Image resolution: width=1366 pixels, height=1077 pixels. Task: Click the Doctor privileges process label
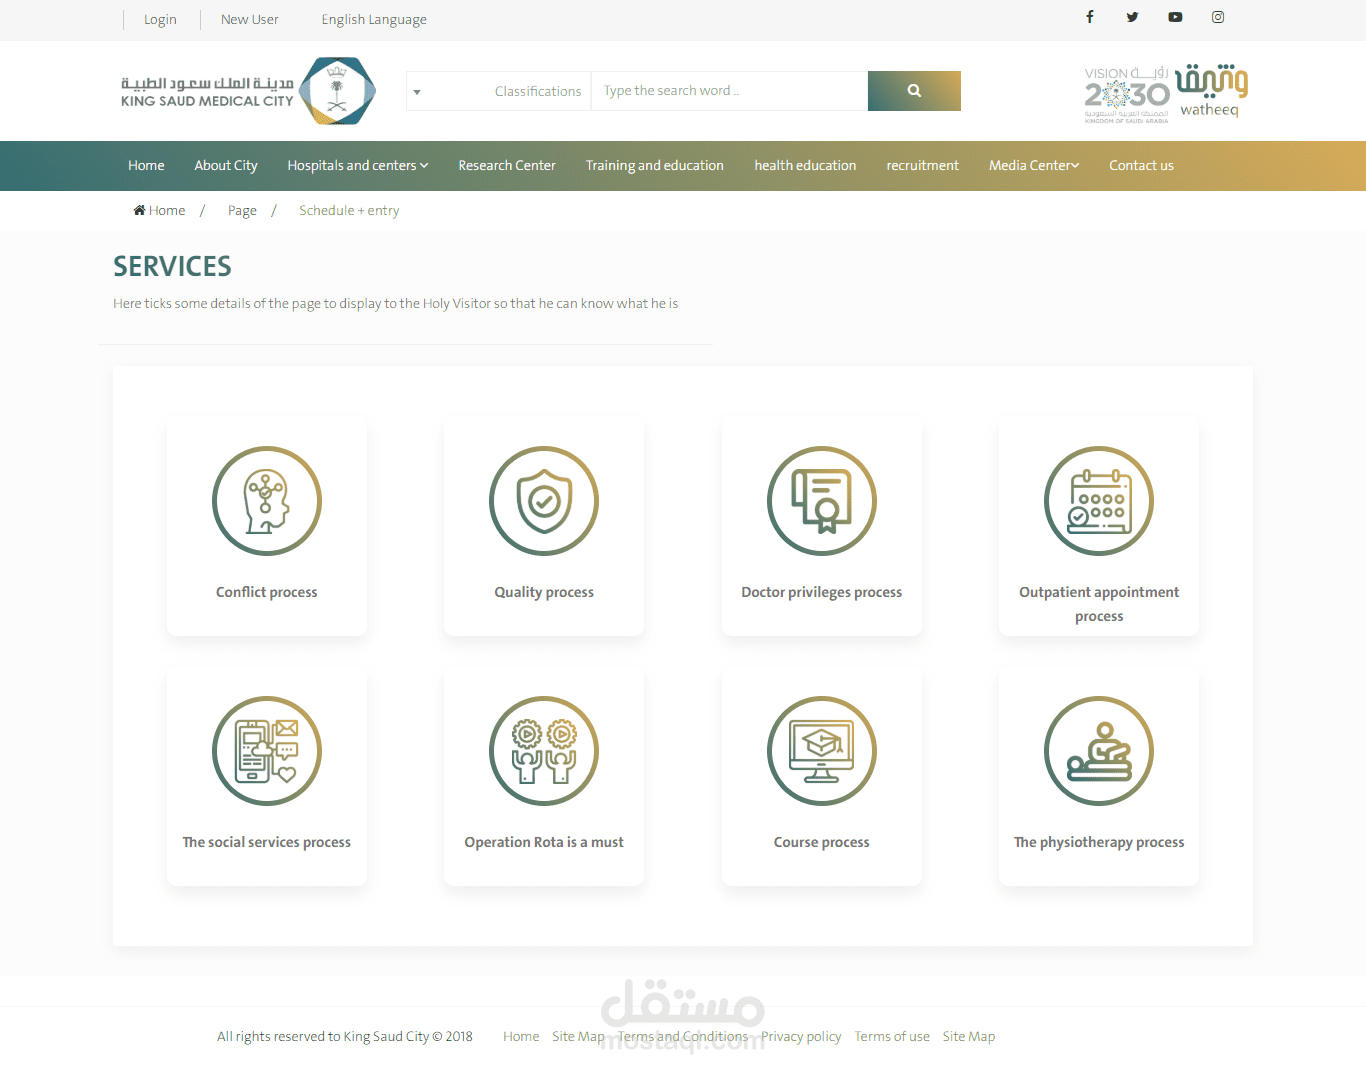822,592
